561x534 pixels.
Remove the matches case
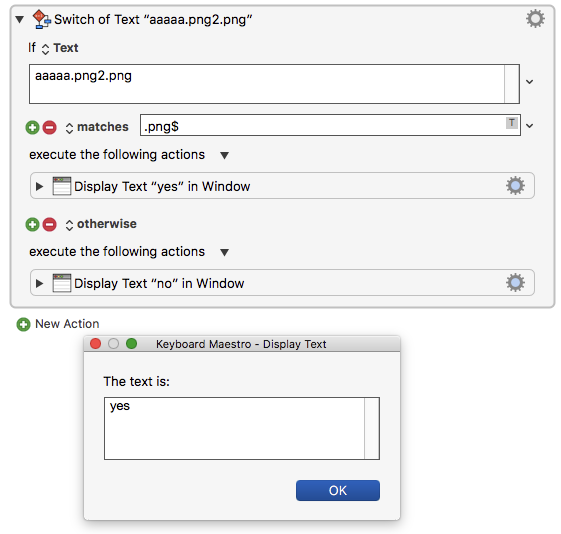coord(49,127)
